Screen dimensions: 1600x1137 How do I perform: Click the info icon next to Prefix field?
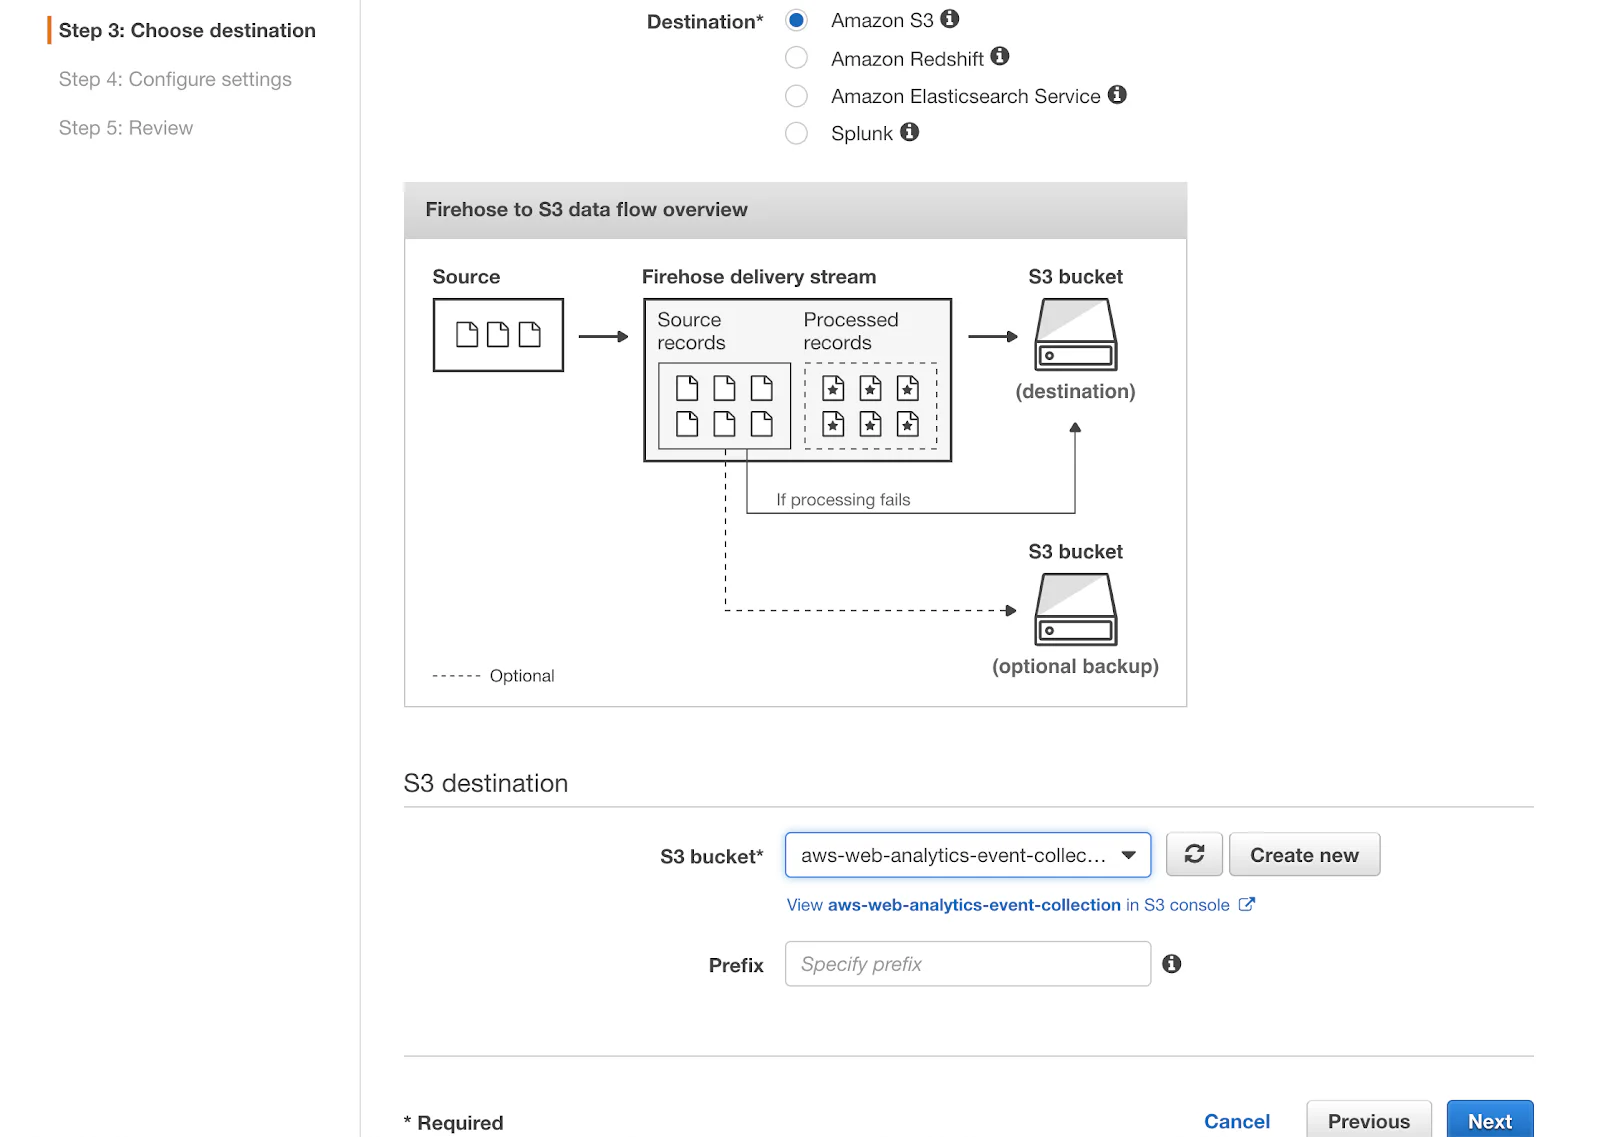coord(1172,964)
